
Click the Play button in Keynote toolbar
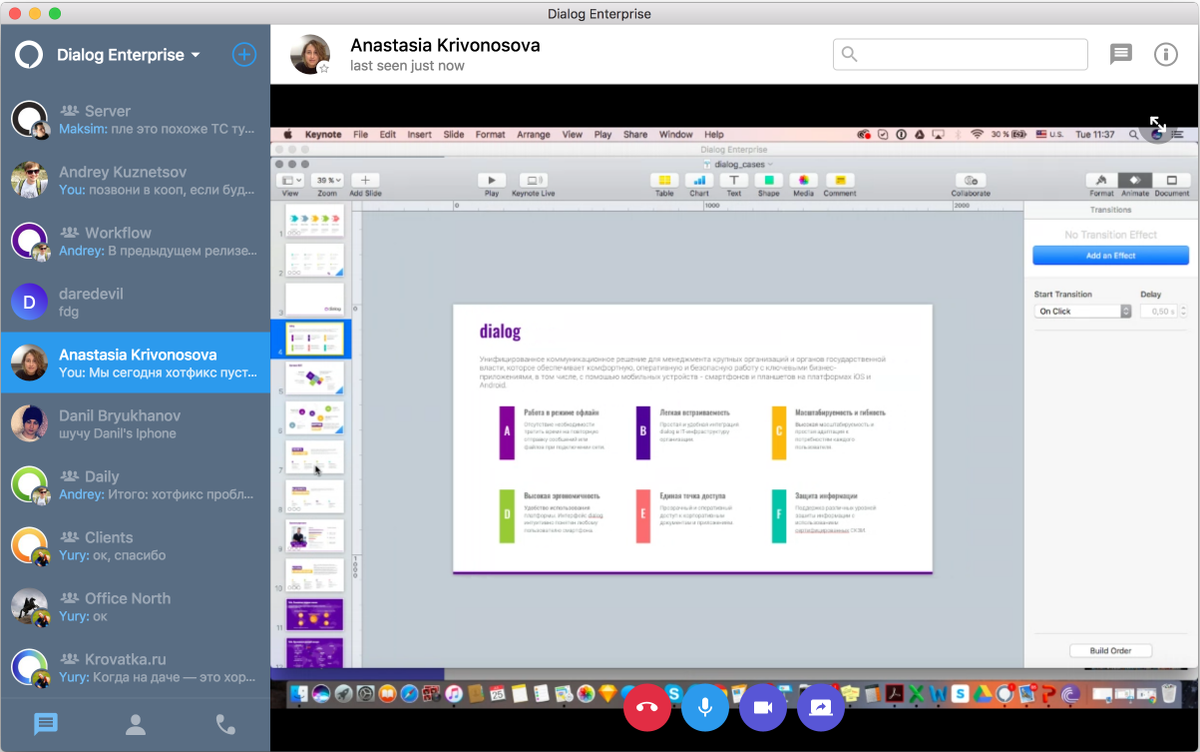(492, 180)
